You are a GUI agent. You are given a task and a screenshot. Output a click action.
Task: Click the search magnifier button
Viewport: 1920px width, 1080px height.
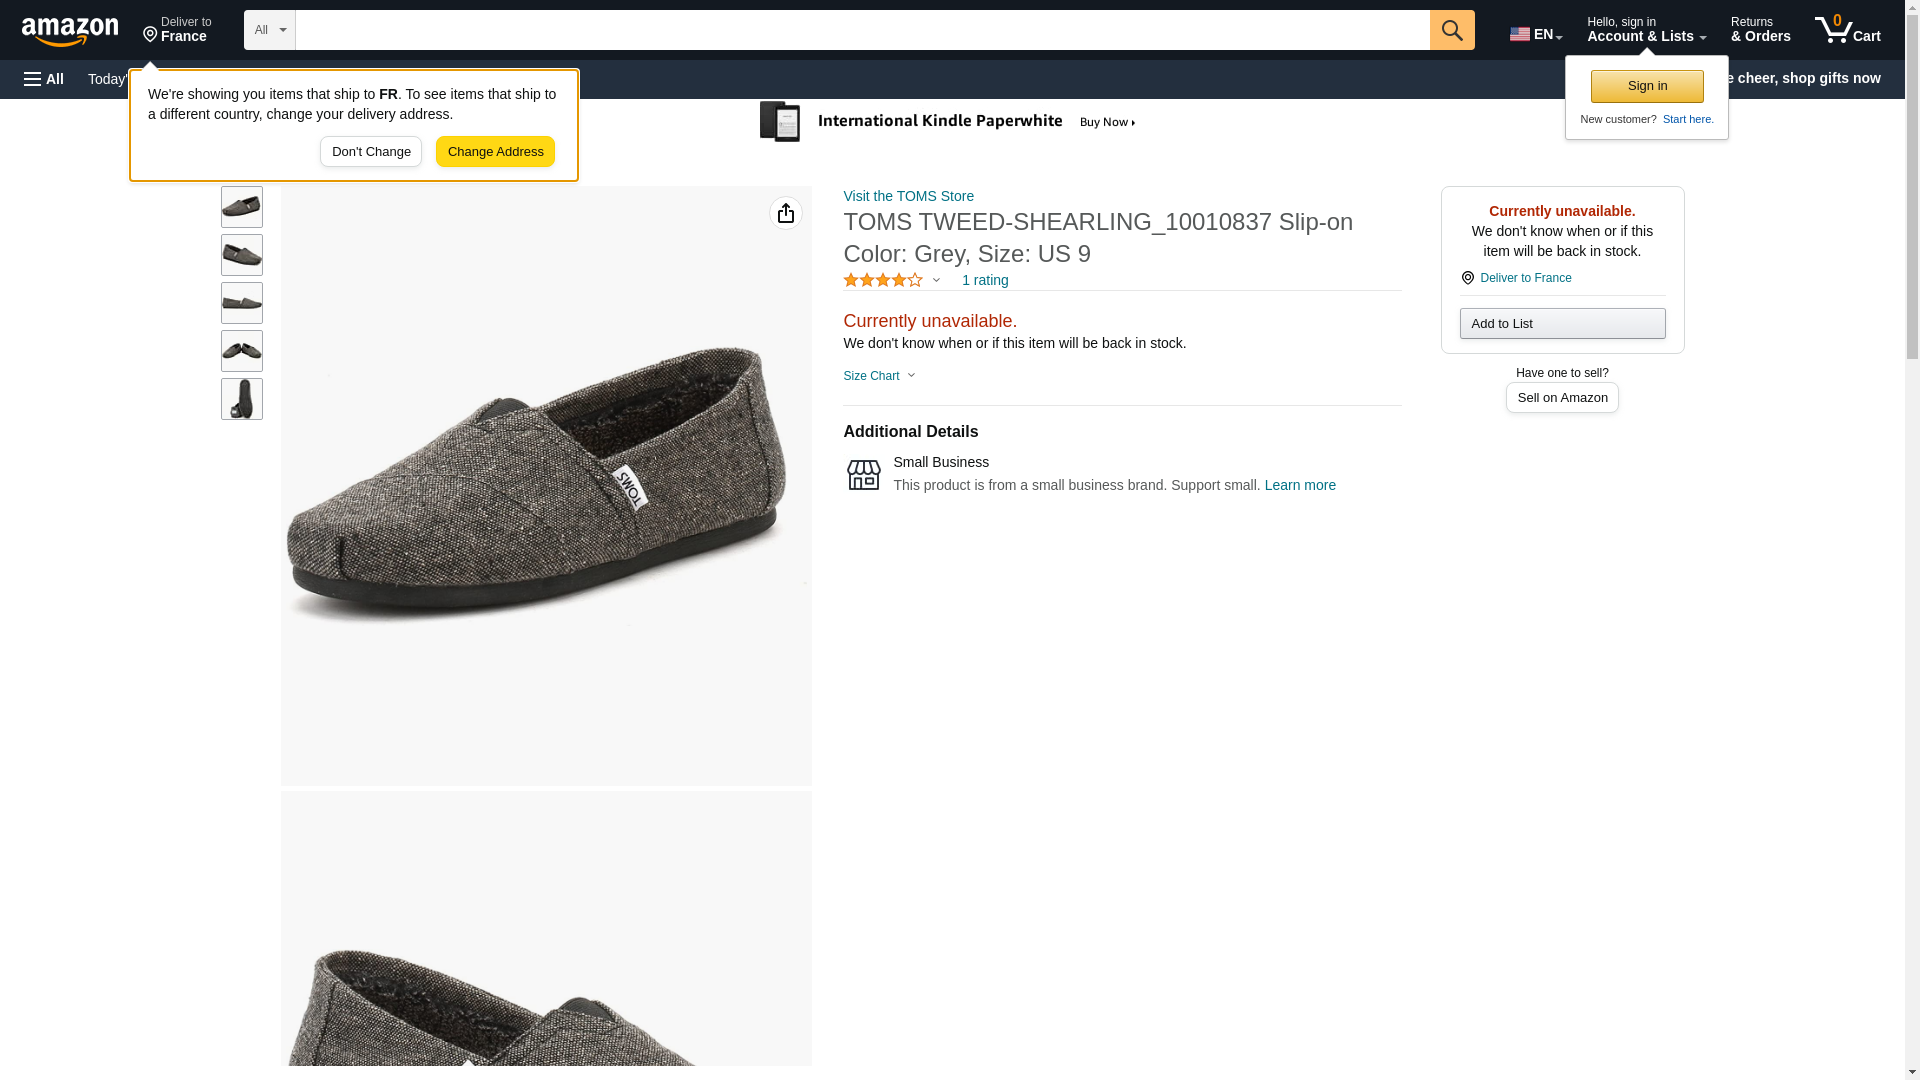(x=1451, y=30)
